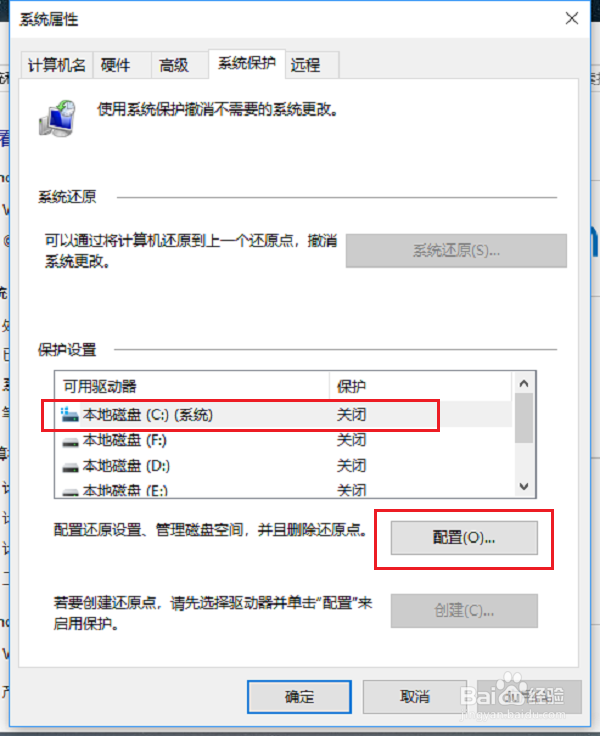This screenshot has width=600, height=736.
Task: Select the 系统保护 tab
Action: [x=246, y=63]
